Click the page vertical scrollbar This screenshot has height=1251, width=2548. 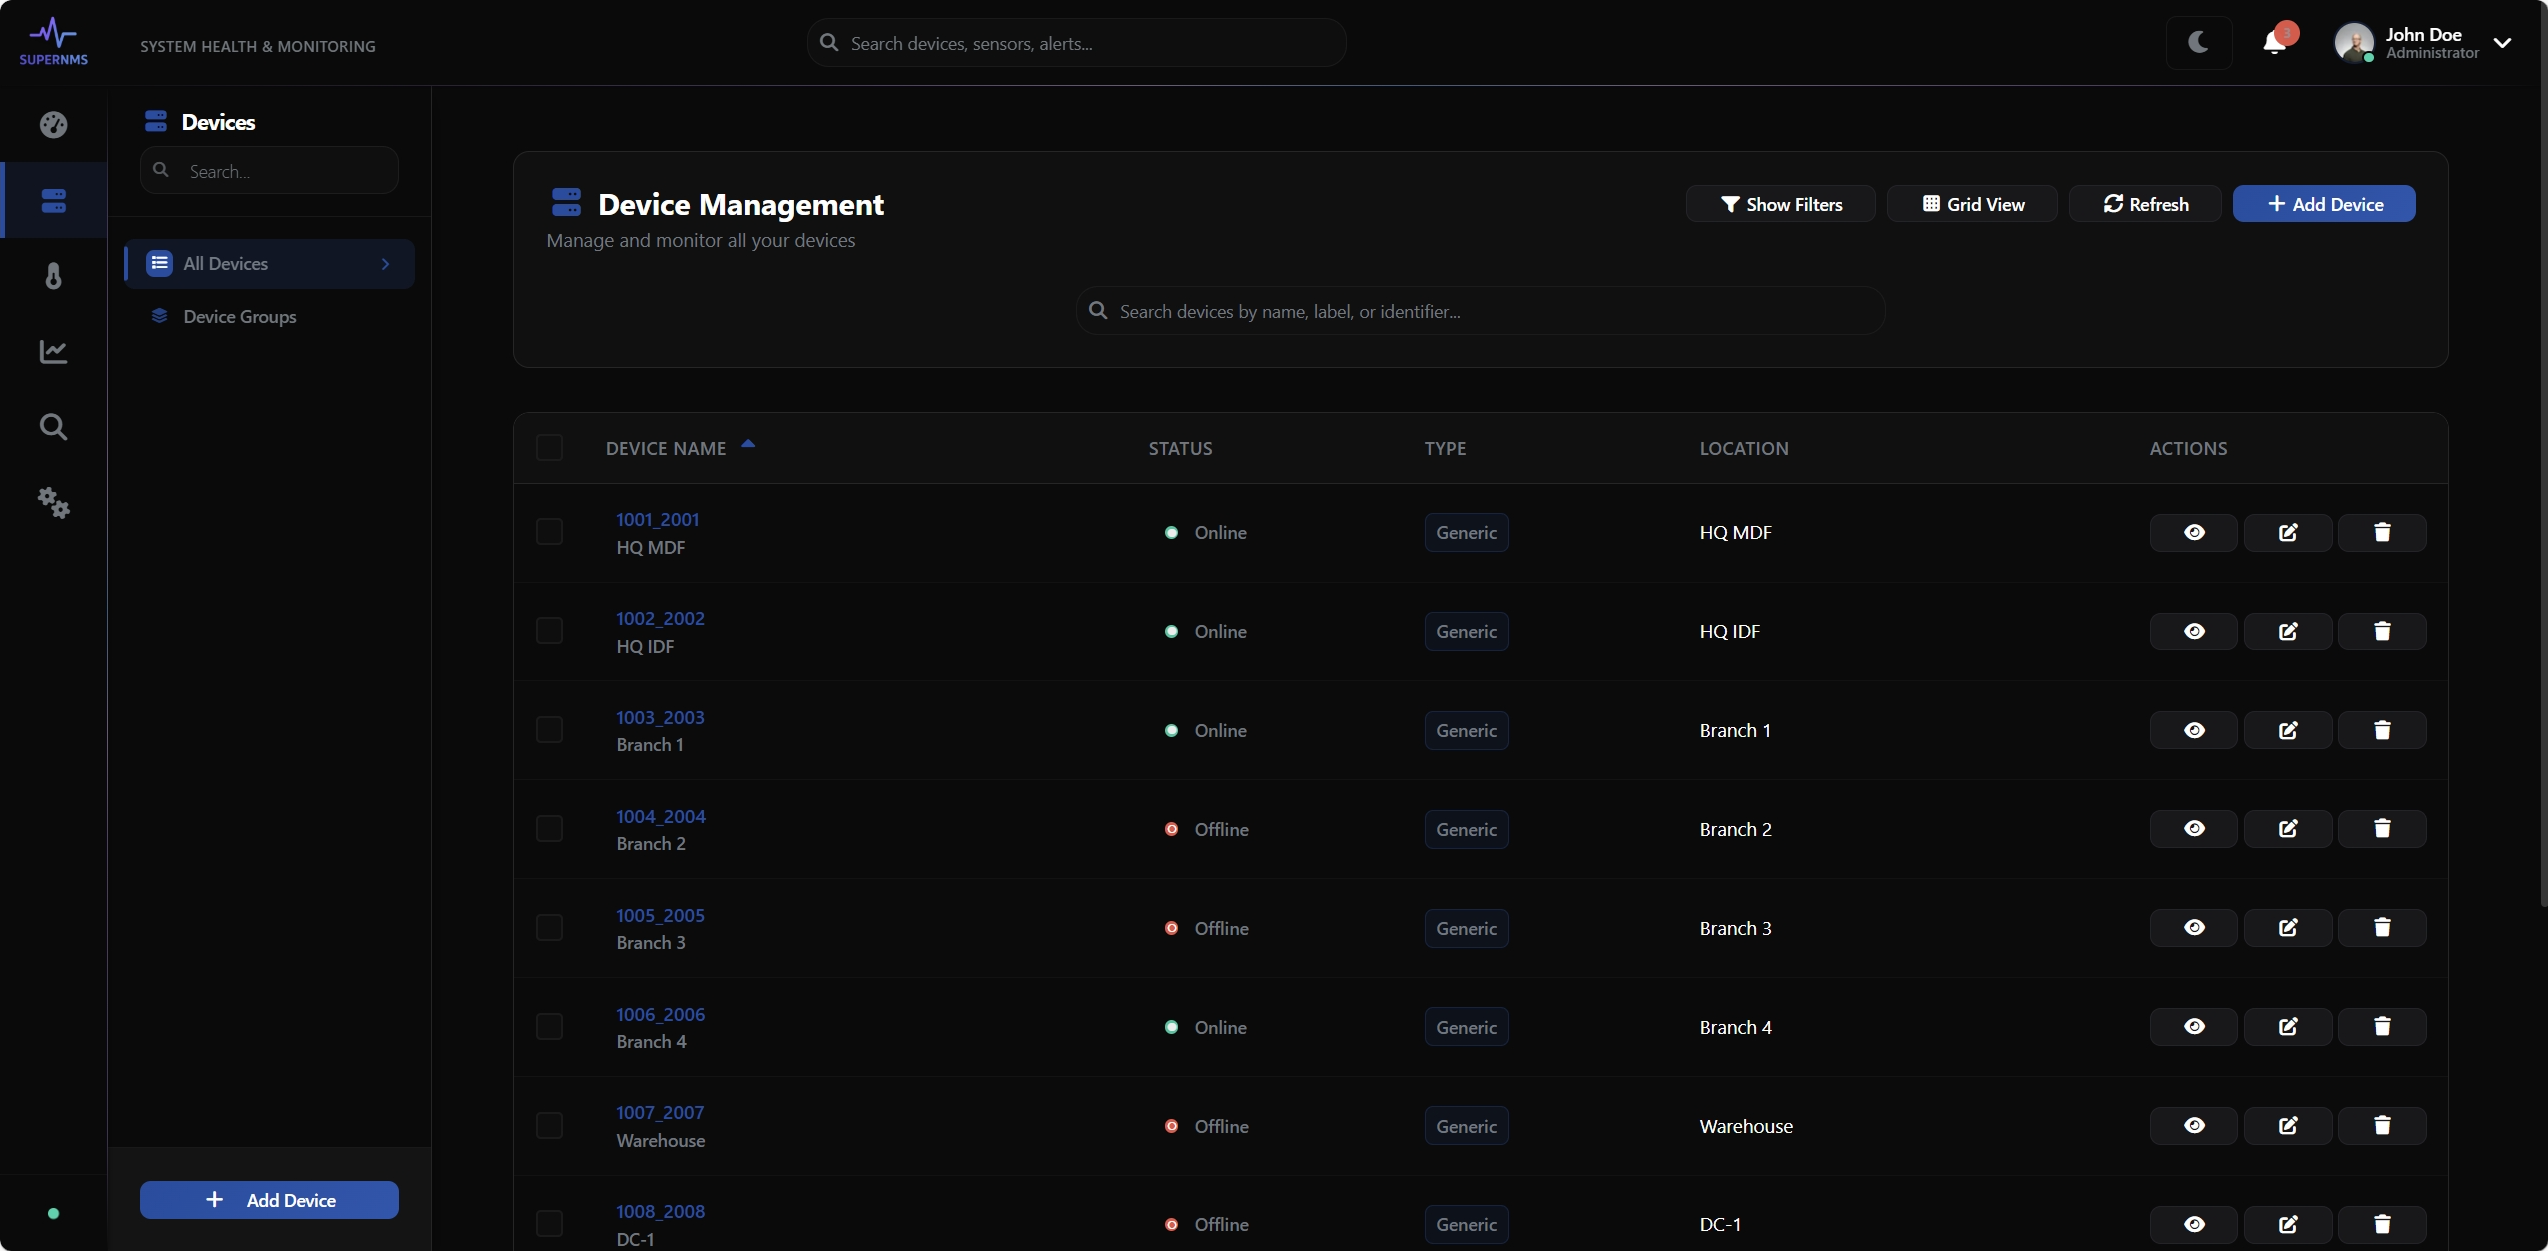coord(2543,453)
